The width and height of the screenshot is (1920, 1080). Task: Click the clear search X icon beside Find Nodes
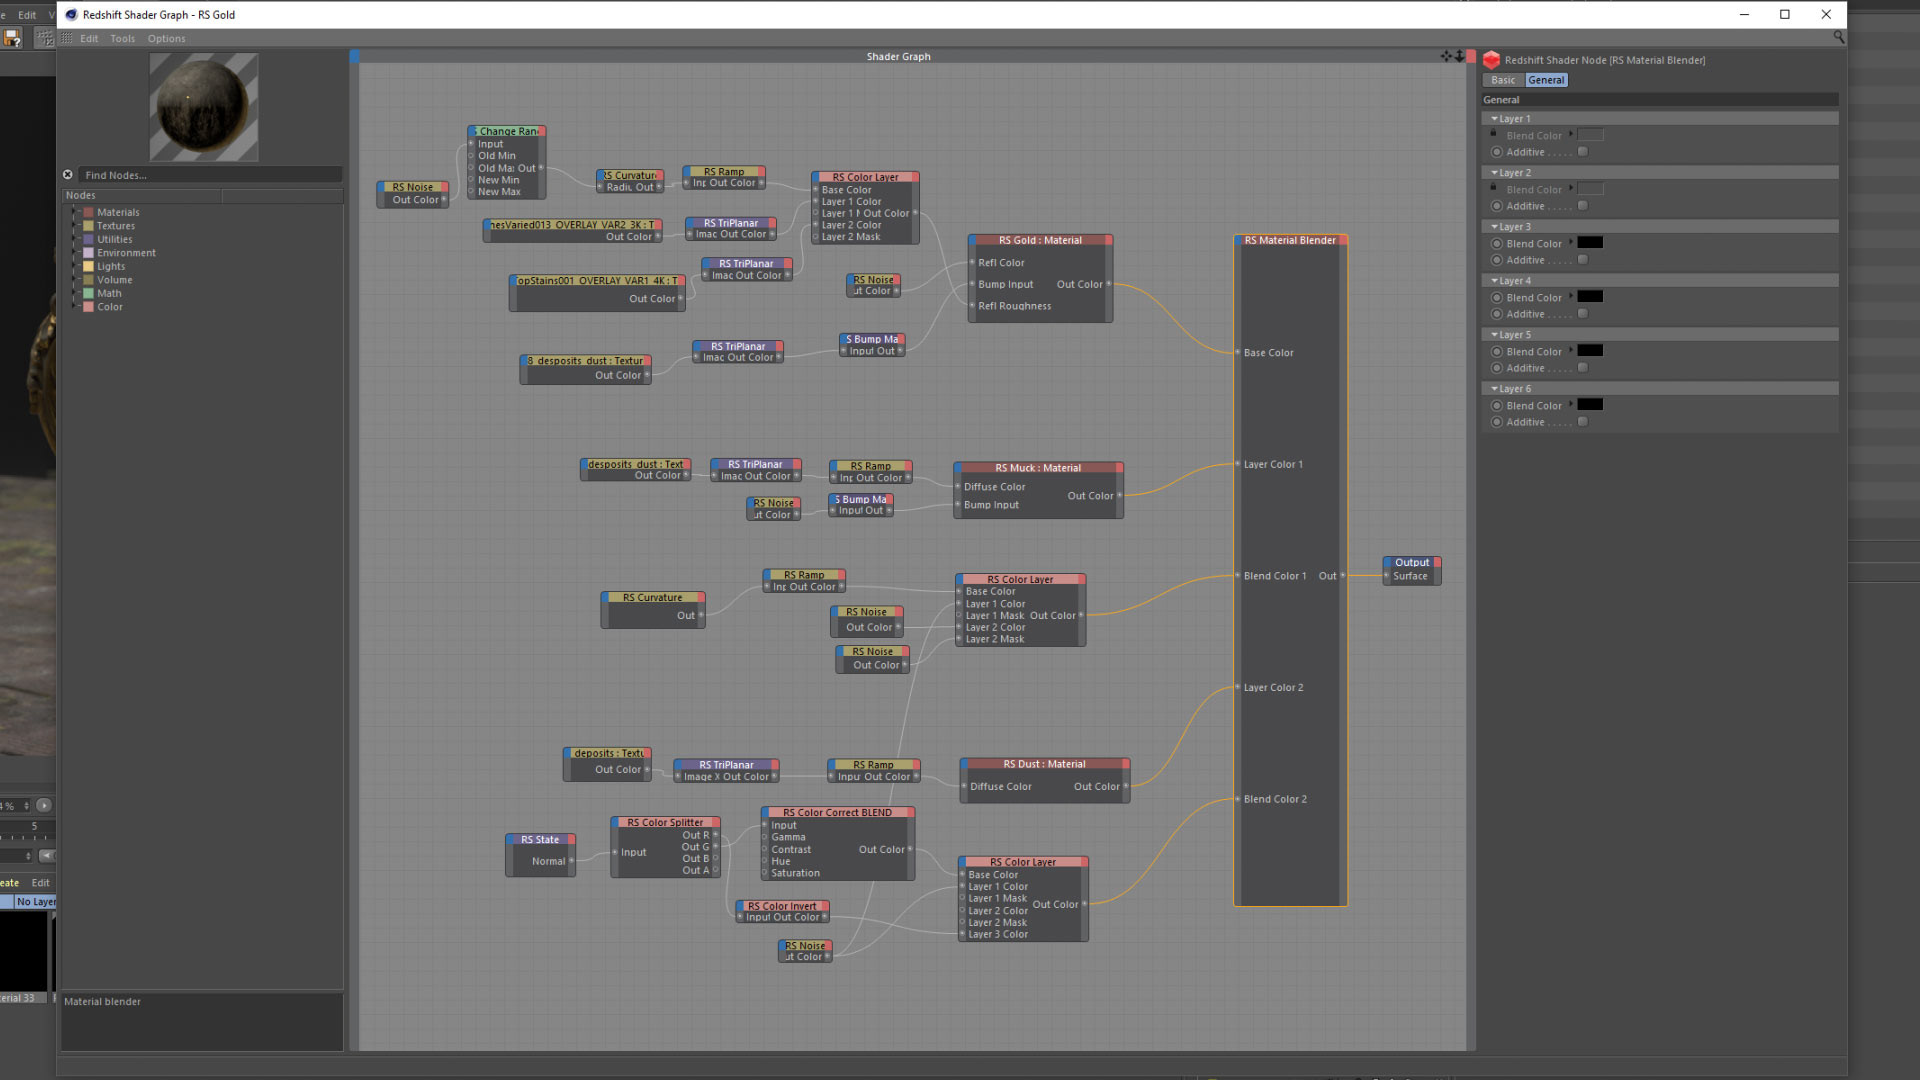pos(68,174)
